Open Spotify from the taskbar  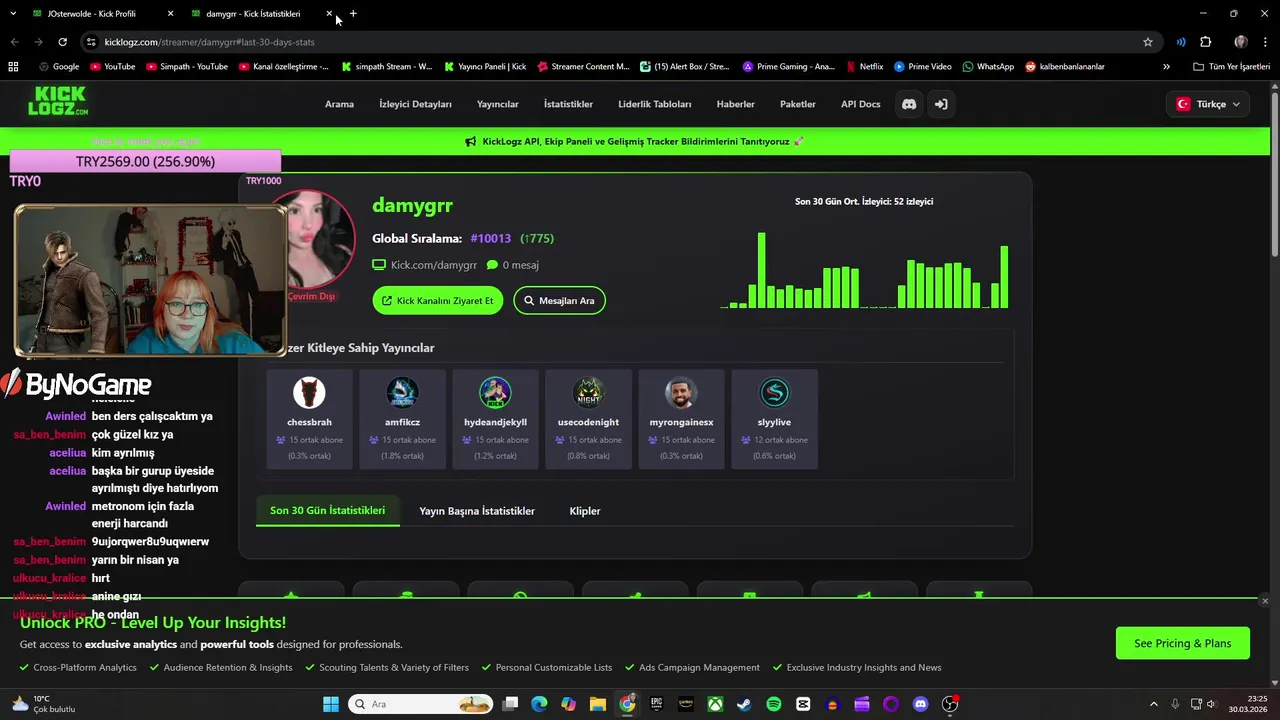773,704
